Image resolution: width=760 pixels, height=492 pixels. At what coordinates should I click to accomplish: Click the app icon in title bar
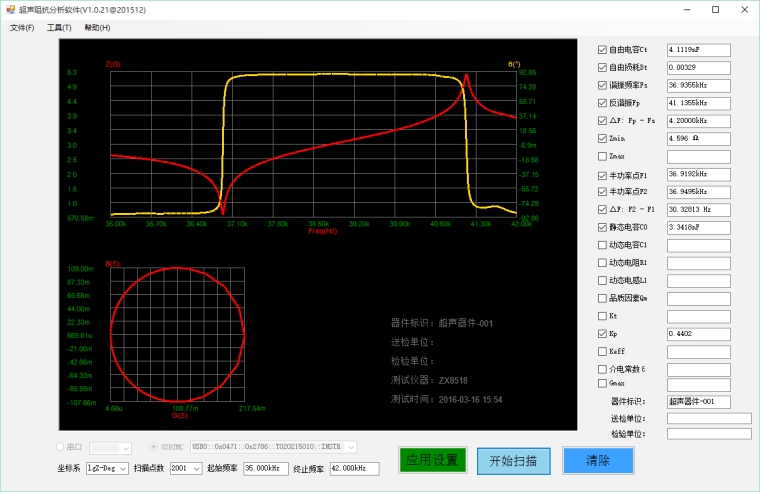11,9
